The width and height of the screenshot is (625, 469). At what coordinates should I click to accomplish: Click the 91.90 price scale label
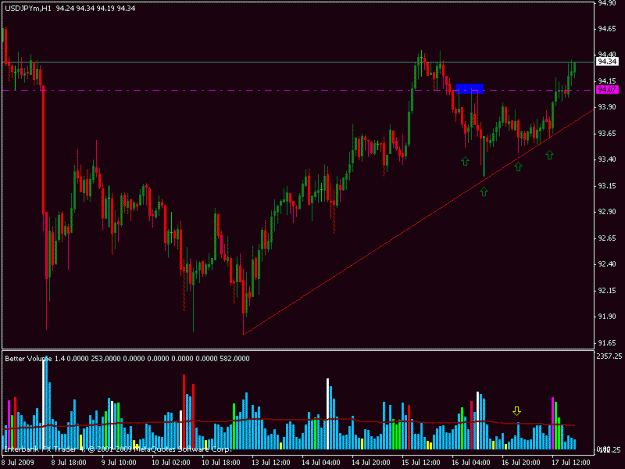click(607, 316)
